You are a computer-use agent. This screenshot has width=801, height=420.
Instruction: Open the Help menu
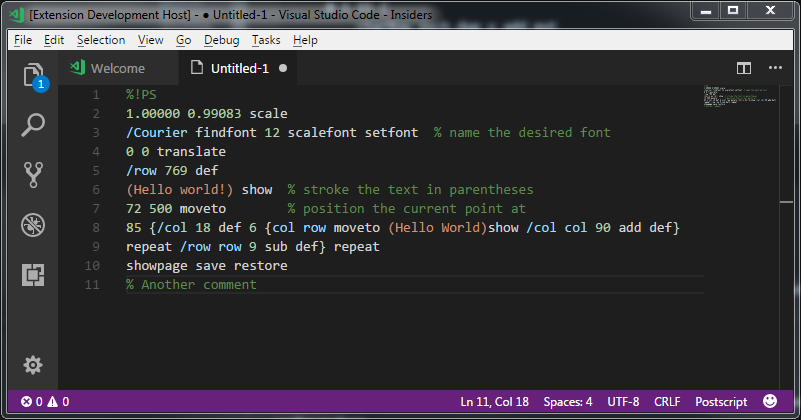(305, 40)
